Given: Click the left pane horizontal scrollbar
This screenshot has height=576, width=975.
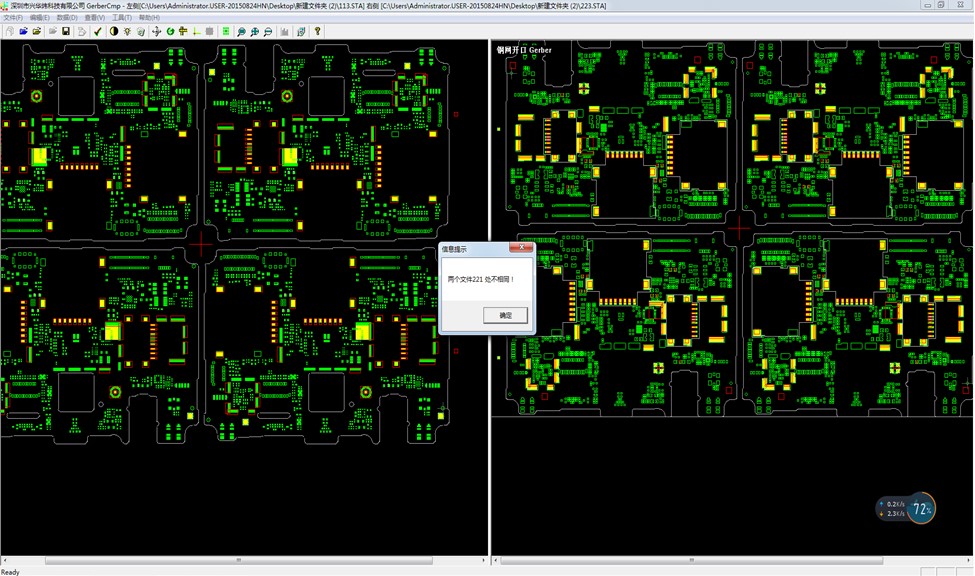Looking at the screenshot, I should click(x=240, y=561).
